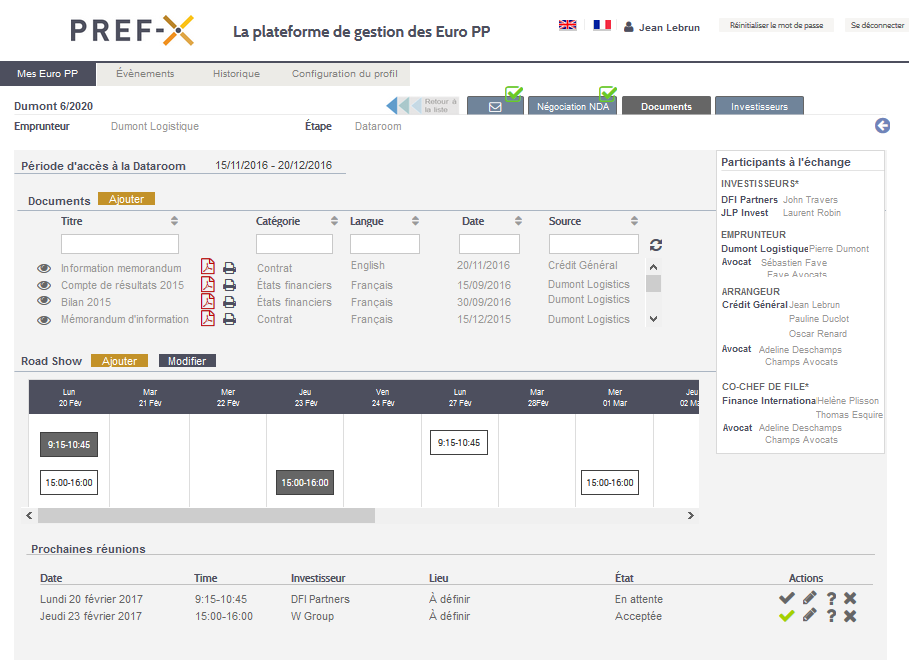
Task: Open question mark for DFI Partners meeting
Action: [831, 599]
